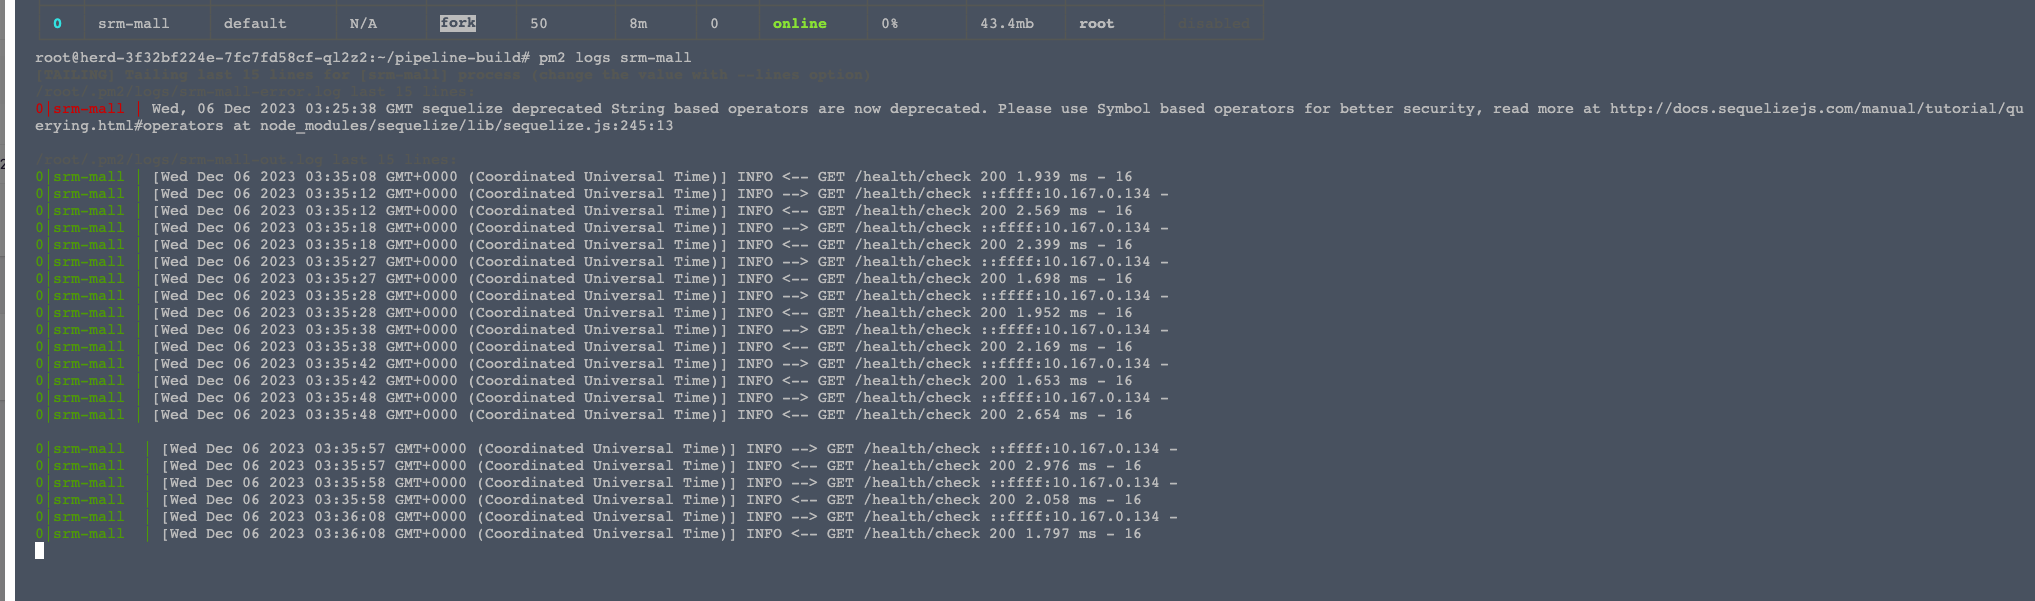The image size is (2035, 601).
Task: Click the "root" user cell
Action: click(1096, 23)
